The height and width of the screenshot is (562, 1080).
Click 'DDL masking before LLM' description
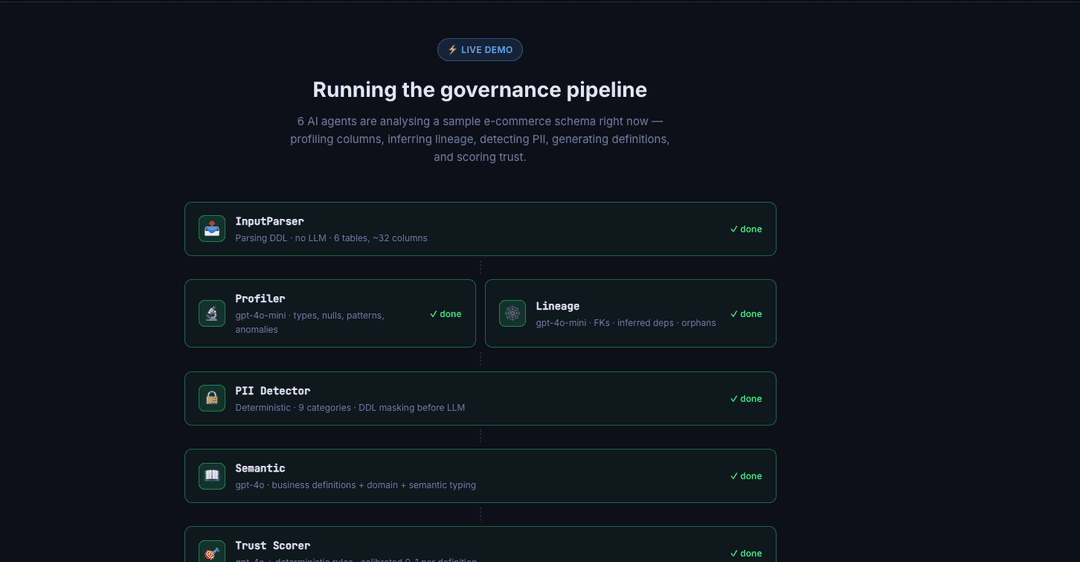(350, 408)
